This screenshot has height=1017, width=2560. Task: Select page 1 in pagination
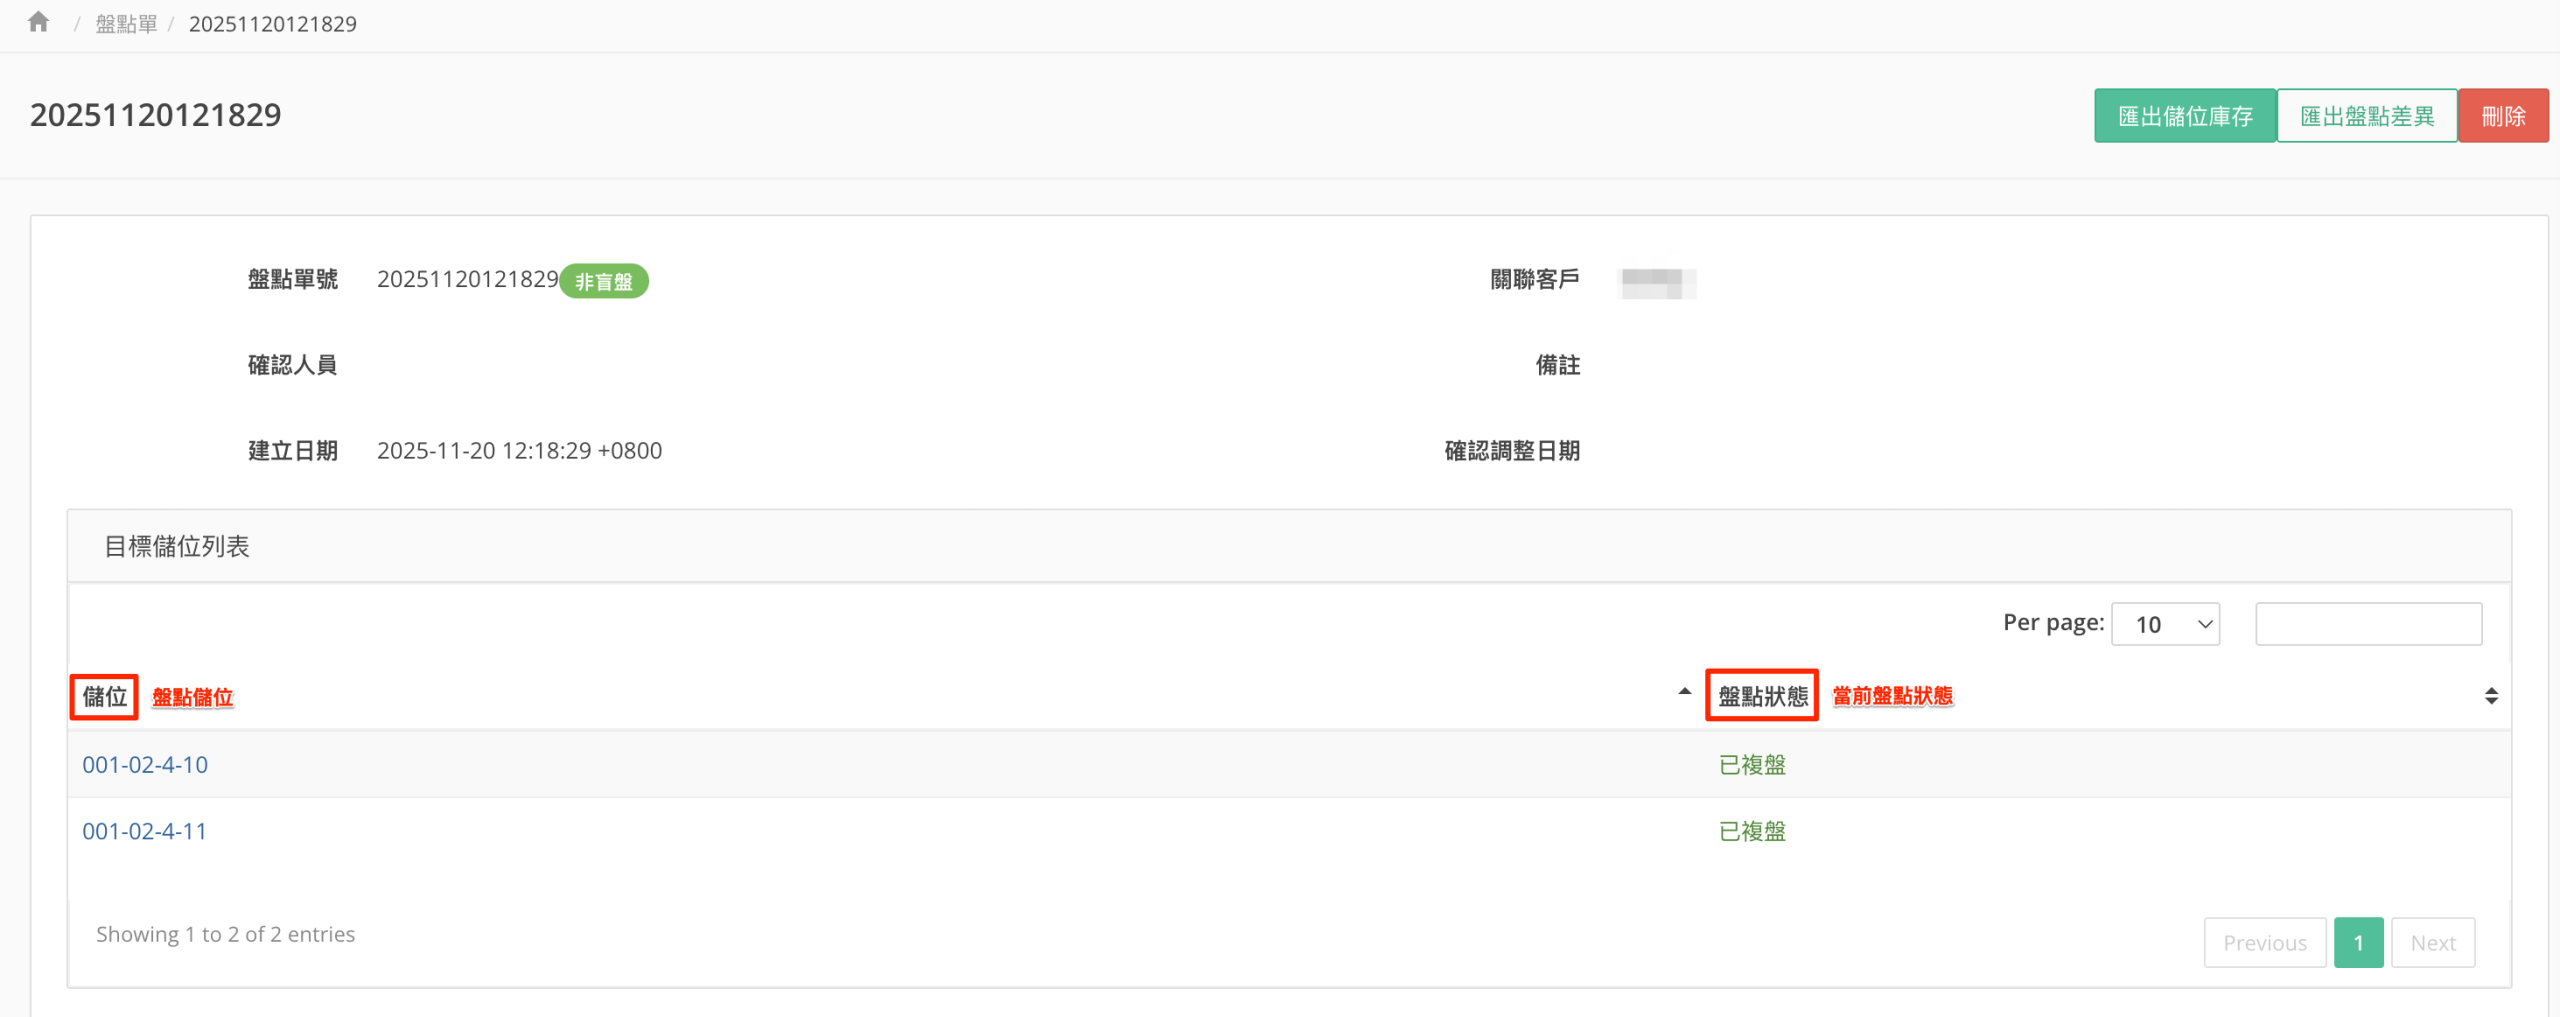coord(2358,943)
